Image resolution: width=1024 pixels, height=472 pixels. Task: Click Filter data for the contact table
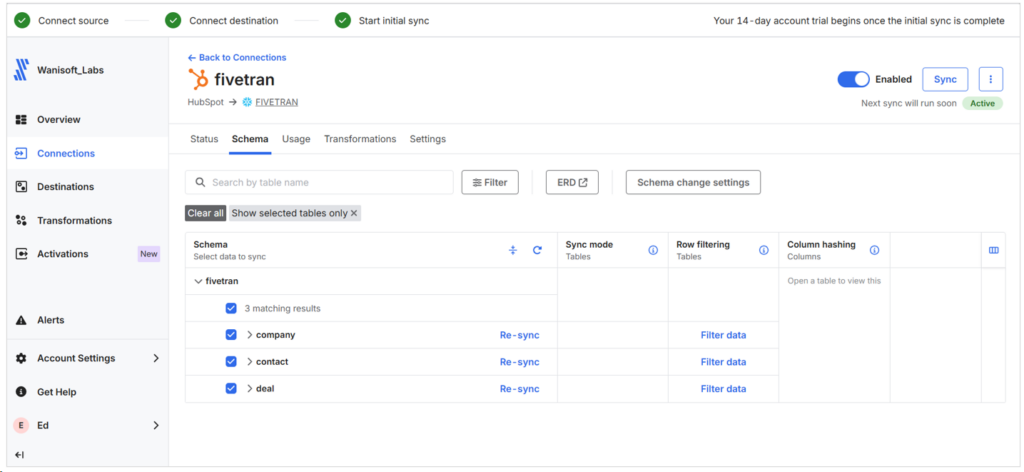(724, 362)
